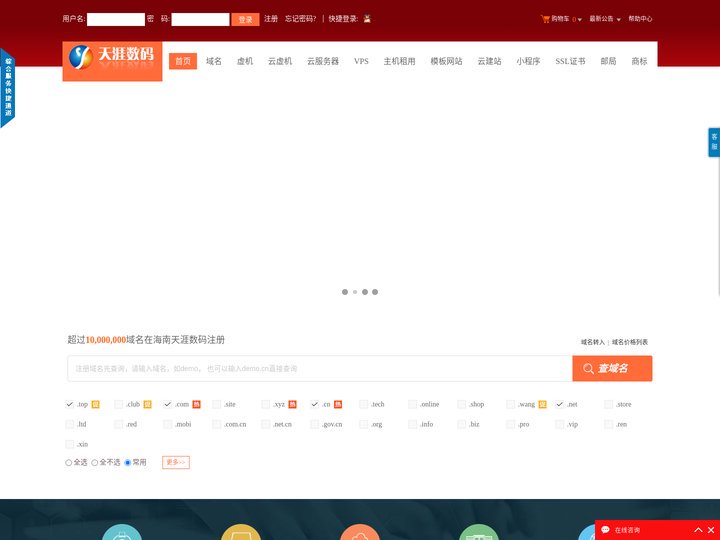Click the promo badge next to .top
The width and height of the screenshot is (720, 540).
pyautogui.click(x=96, y=404)
